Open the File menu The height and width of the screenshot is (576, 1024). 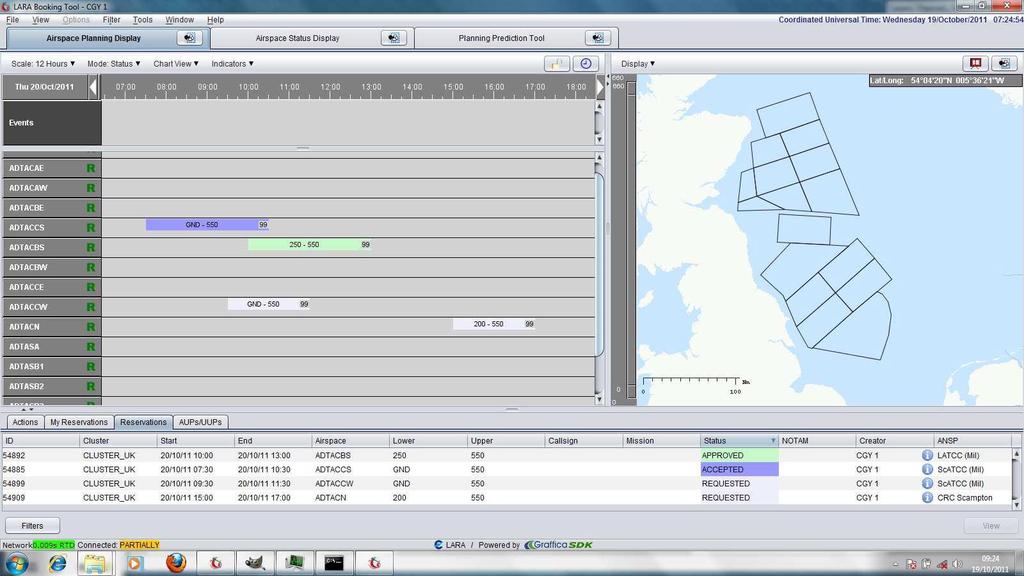[x=12, y=20]
